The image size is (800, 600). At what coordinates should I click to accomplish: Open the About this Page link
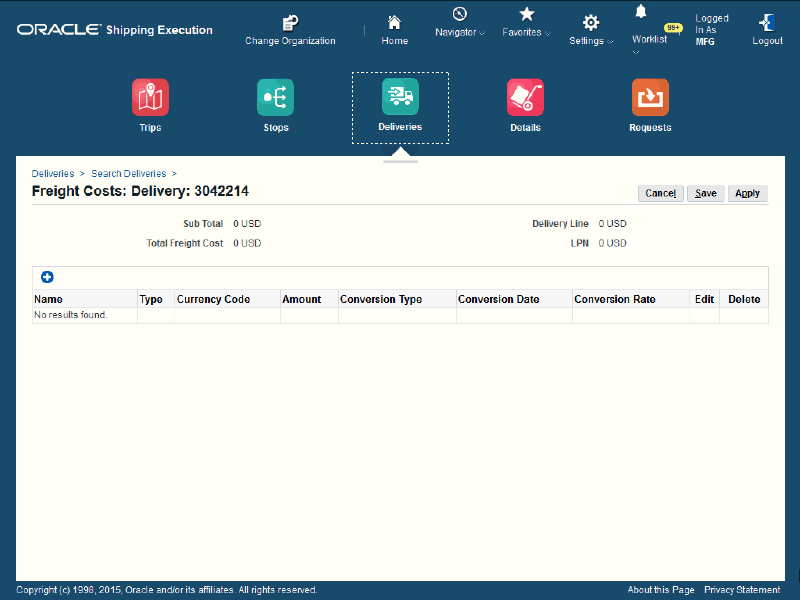(661, 590)
